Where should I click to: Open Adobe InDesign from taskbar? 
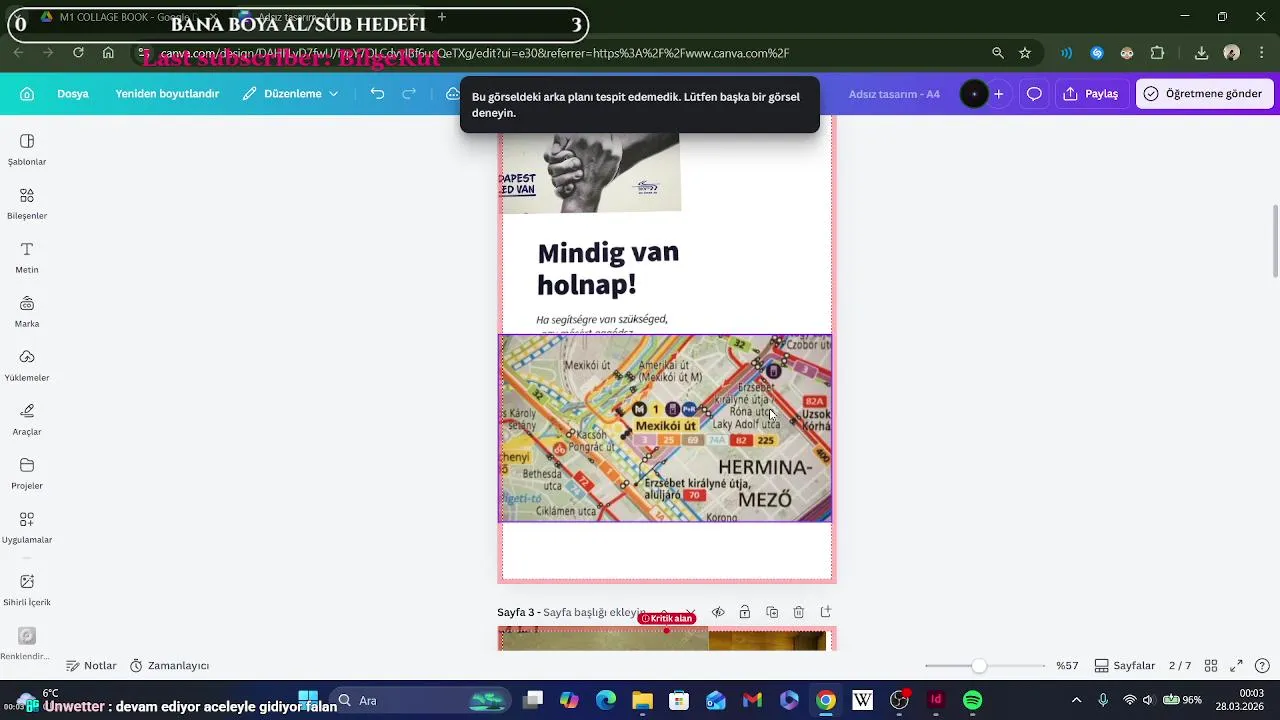pos(936,700)
